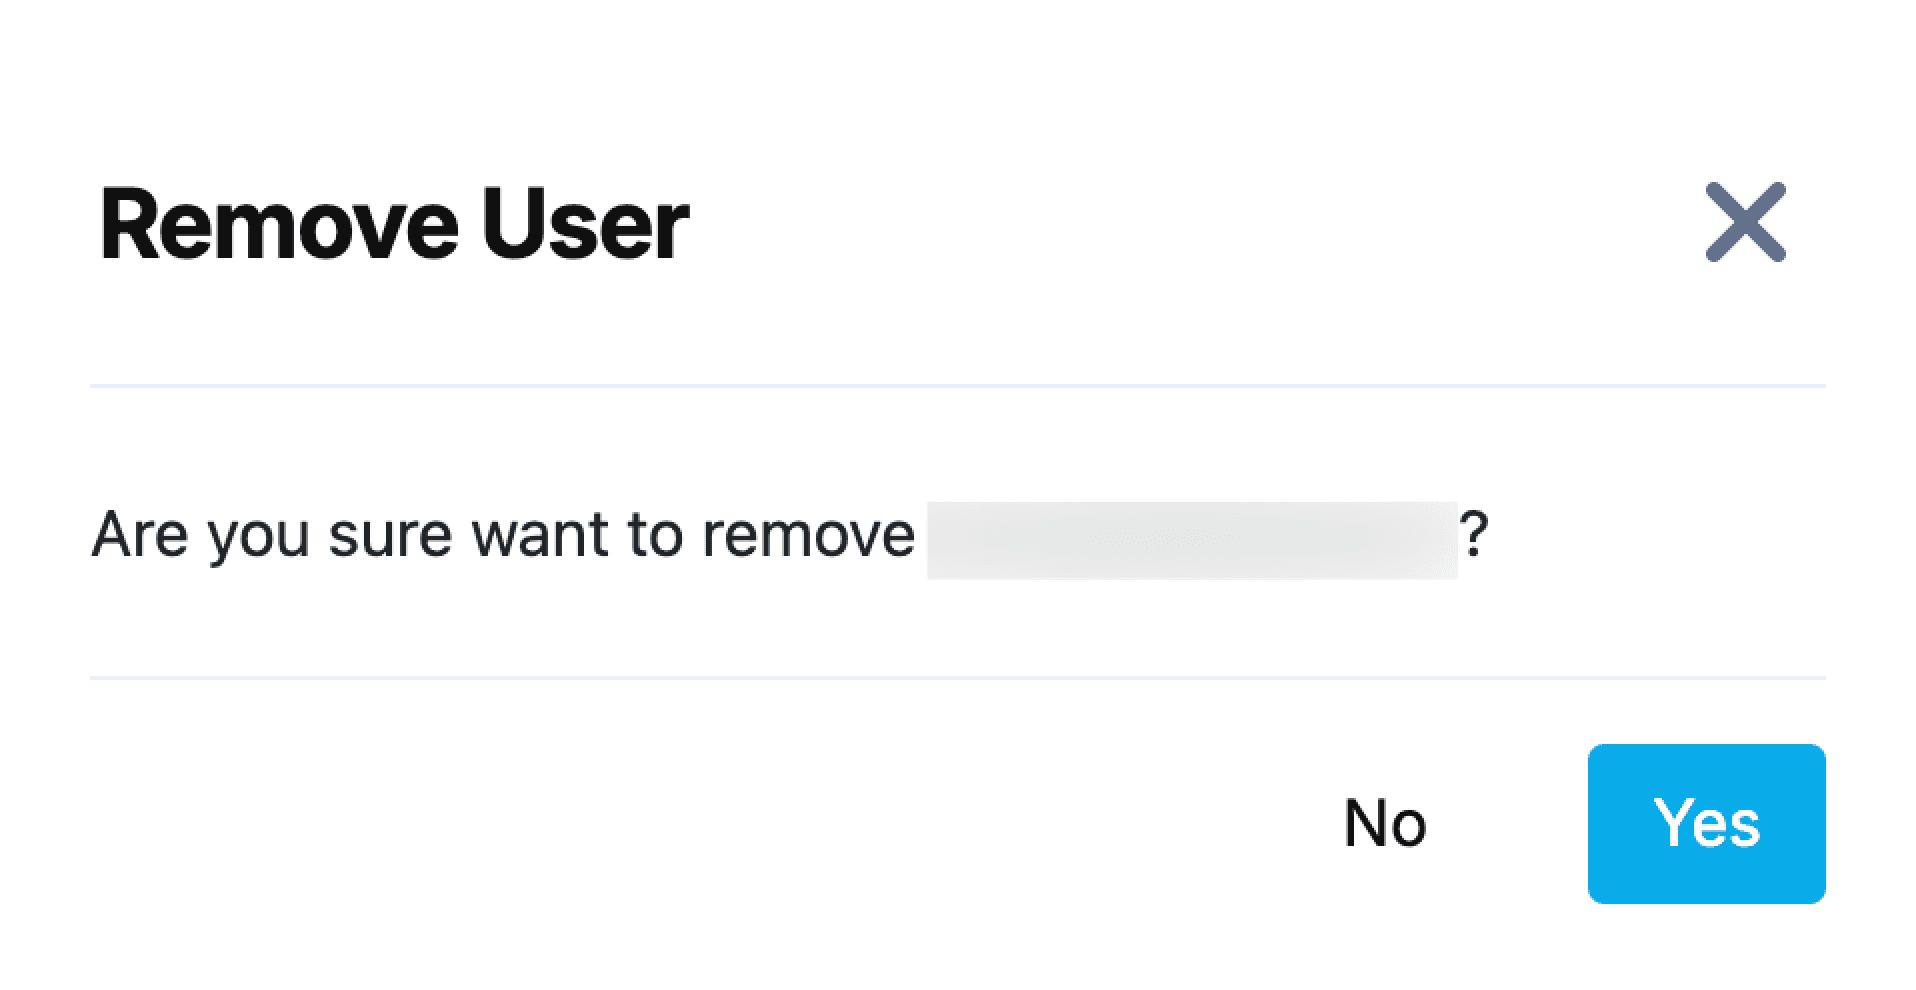The height and width of the screenshot is (990, 1916).
Task: Click the word 'User' in the title
Action: [585, 224]
